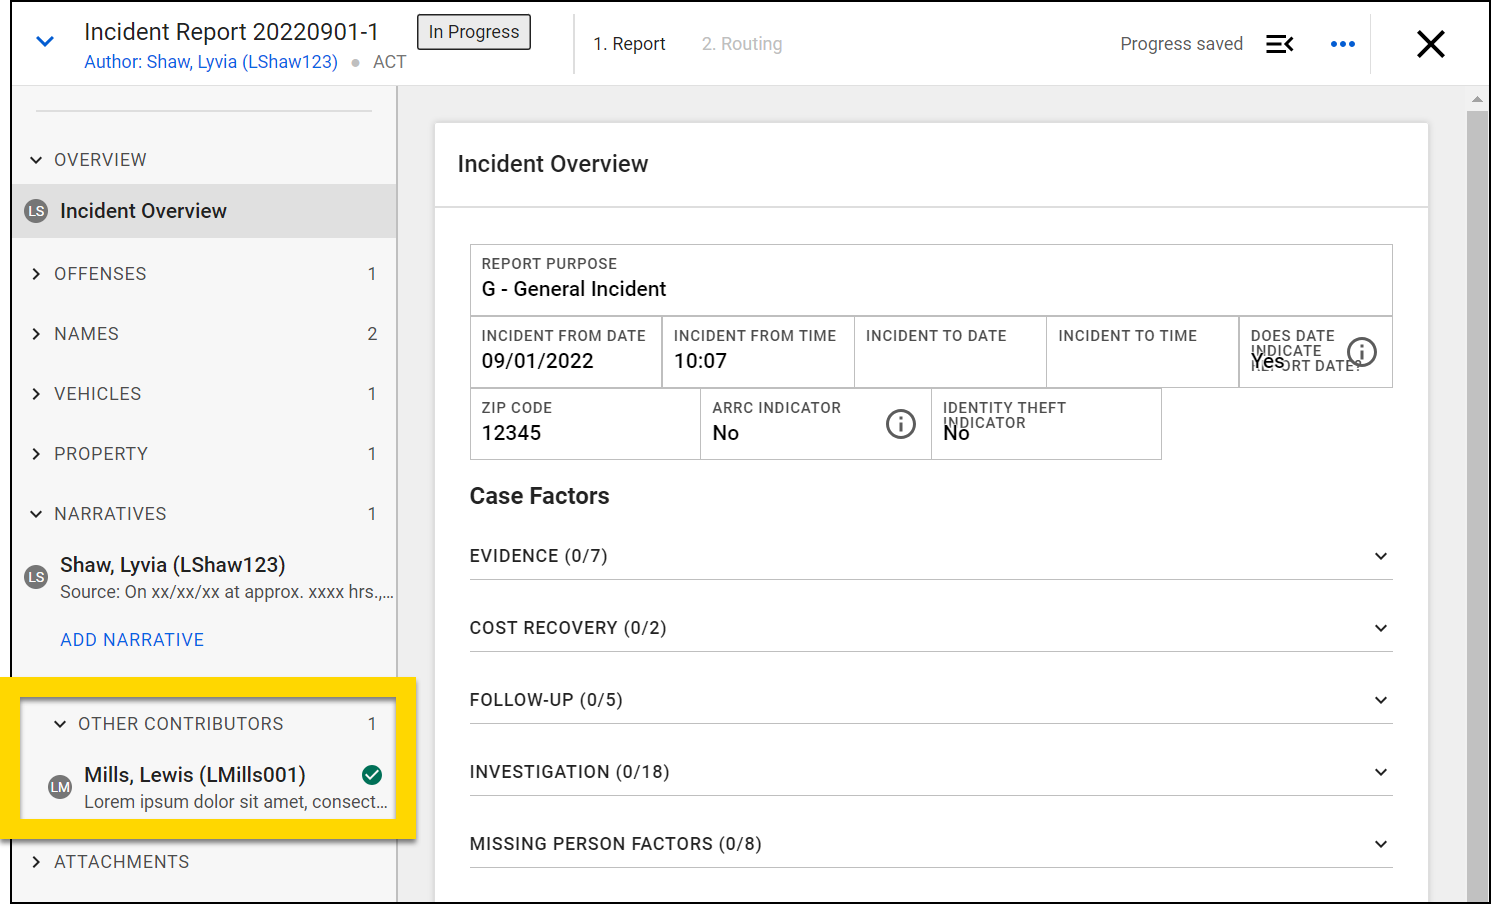Click the list icon beside Progress saved
This screenshot has height=904, width=1491.
click(1280, 43)
